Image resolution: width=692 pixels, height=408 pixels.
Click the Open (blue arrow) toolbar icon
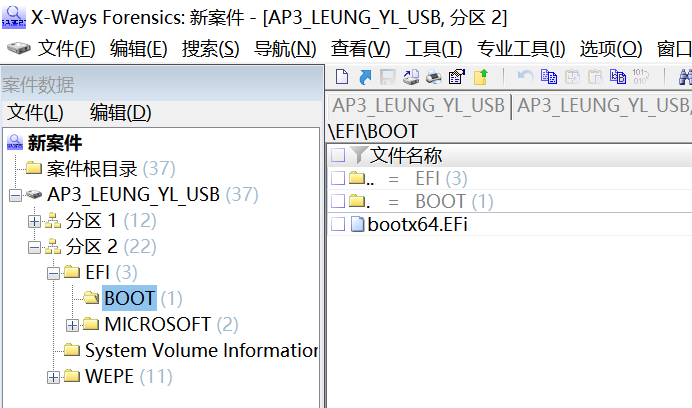[365, 77]
